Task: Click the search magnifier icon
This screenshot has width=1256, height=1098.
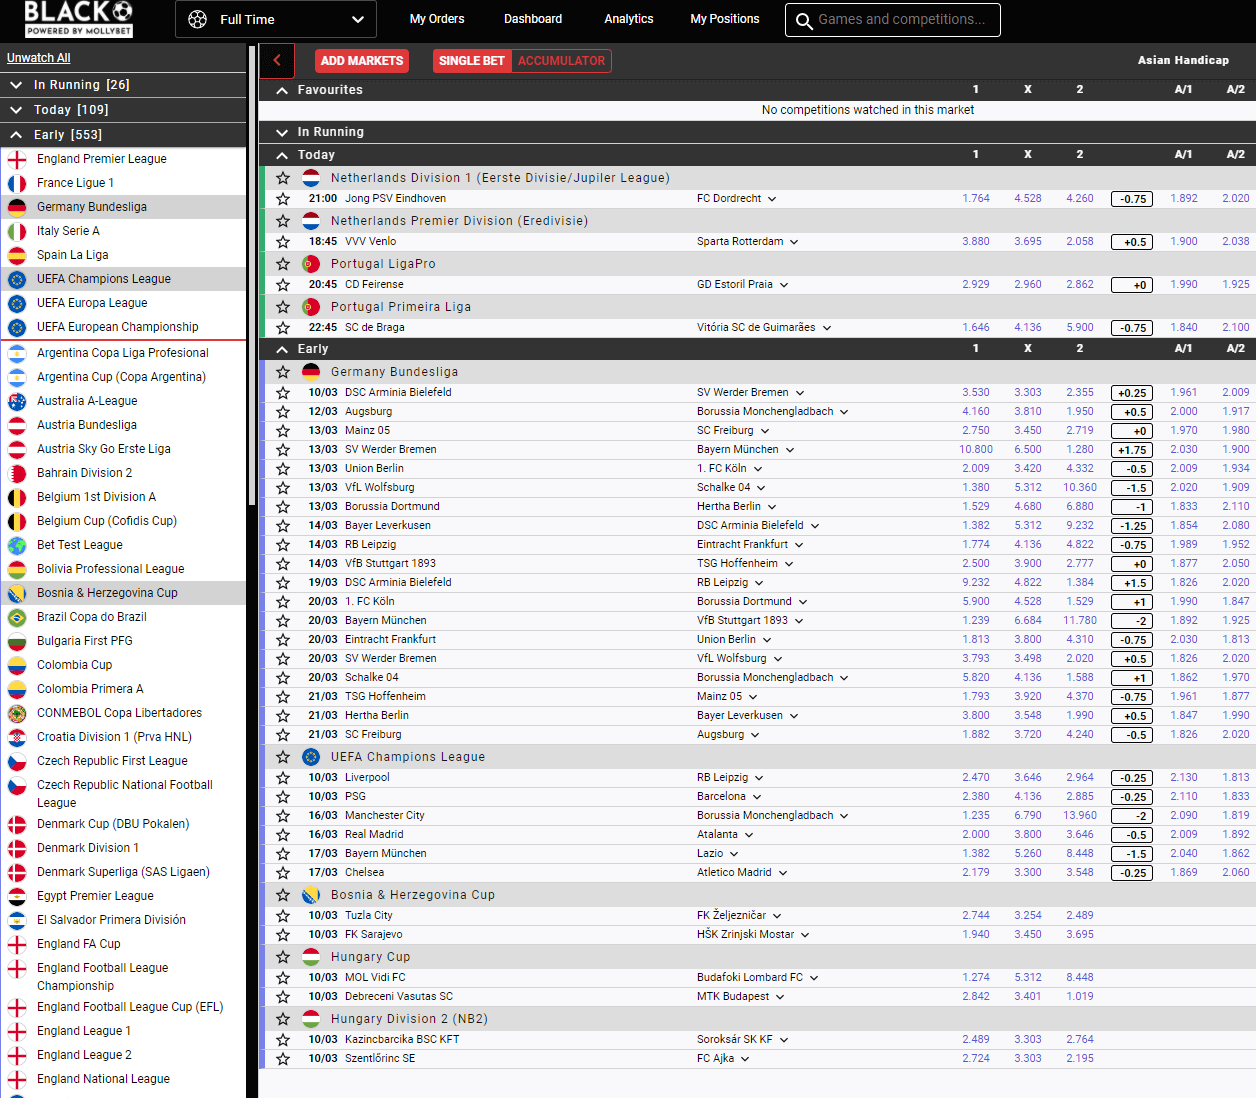Action: tap(804, 20)
